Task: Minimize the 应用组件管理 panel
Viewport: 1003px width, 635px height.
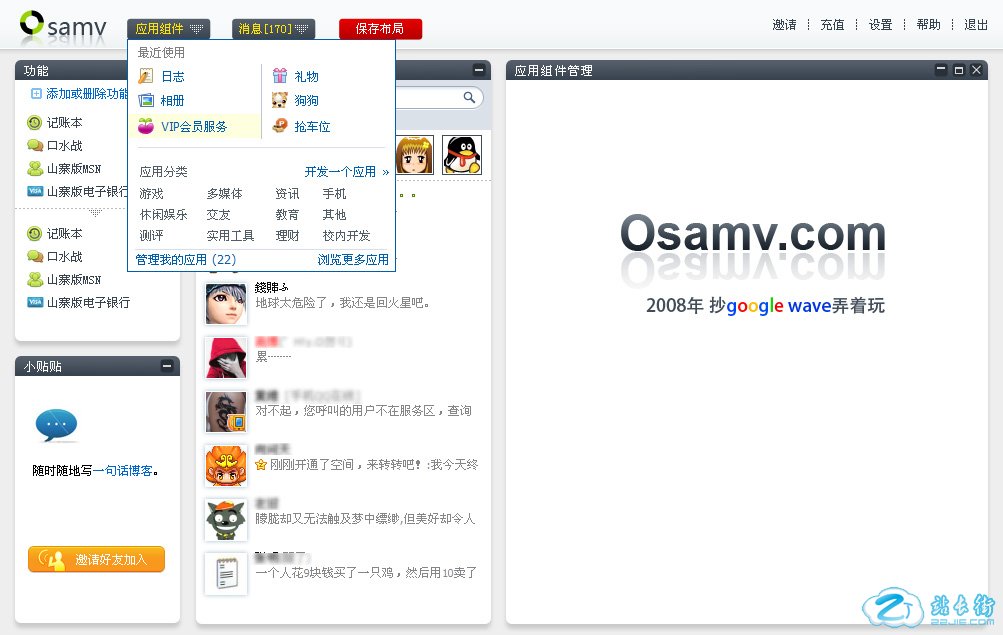Action: point(941,70)
